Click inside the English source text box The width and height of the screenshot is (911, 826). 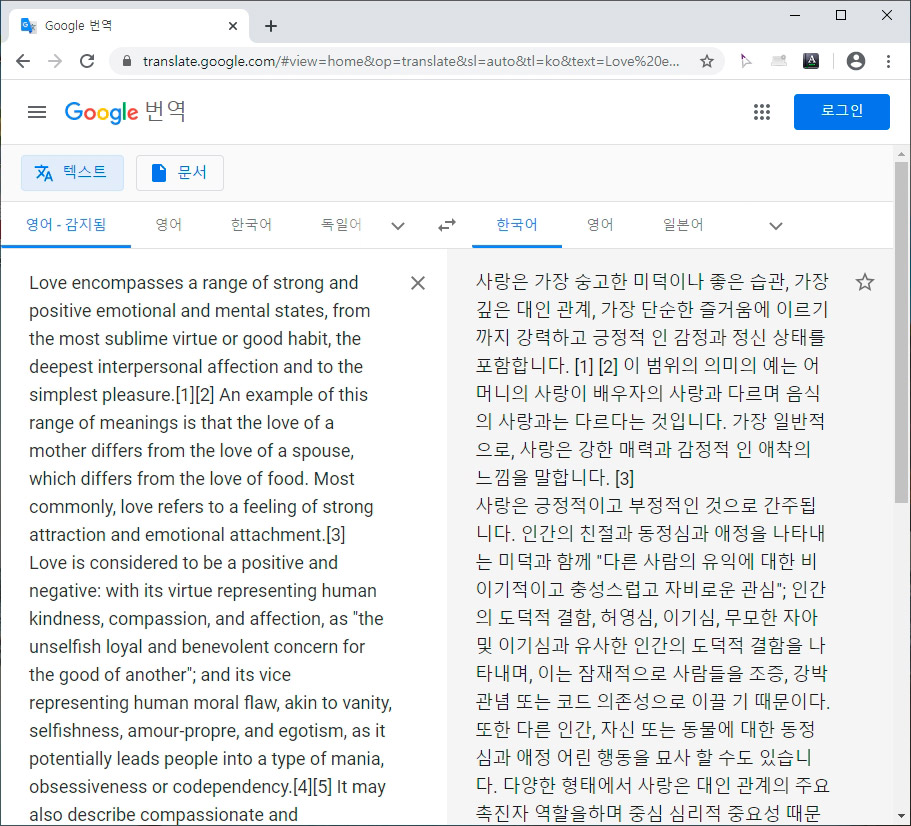(x=209, y=546)
